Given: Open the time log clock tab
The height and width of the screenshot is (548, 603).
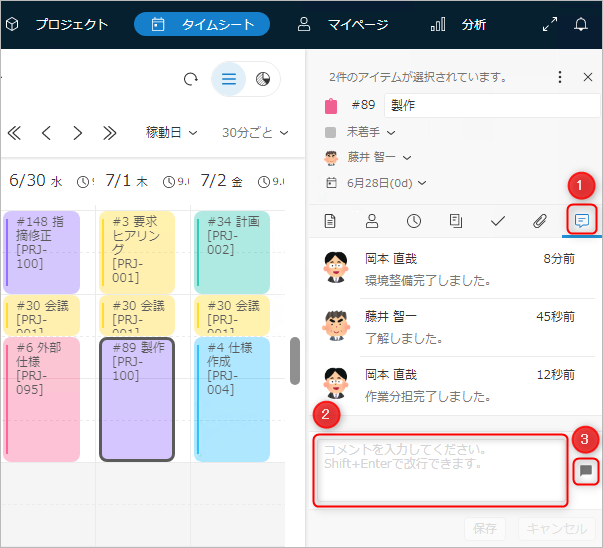Looking at the screenshot, I should pos(413,221).
